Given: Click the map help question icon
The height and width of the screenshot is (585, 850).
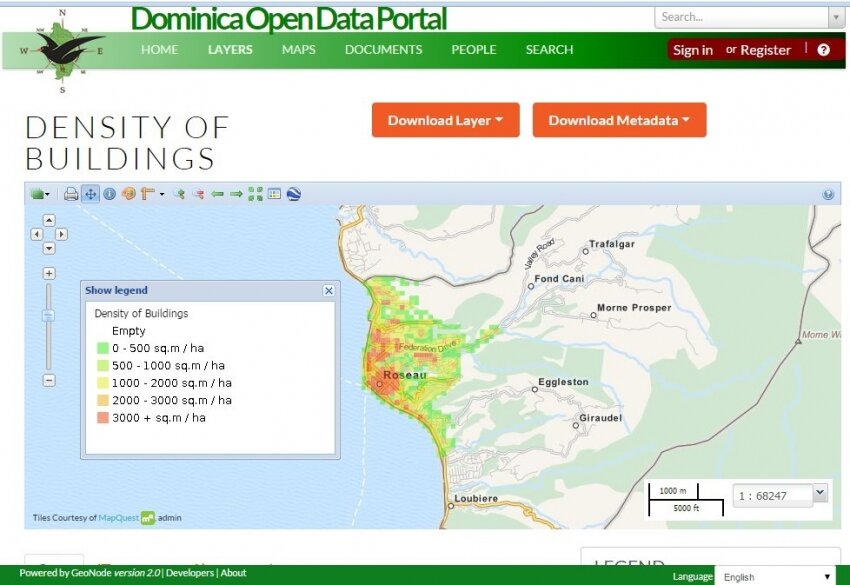Looking at the screenshot, I should (828, 195).
